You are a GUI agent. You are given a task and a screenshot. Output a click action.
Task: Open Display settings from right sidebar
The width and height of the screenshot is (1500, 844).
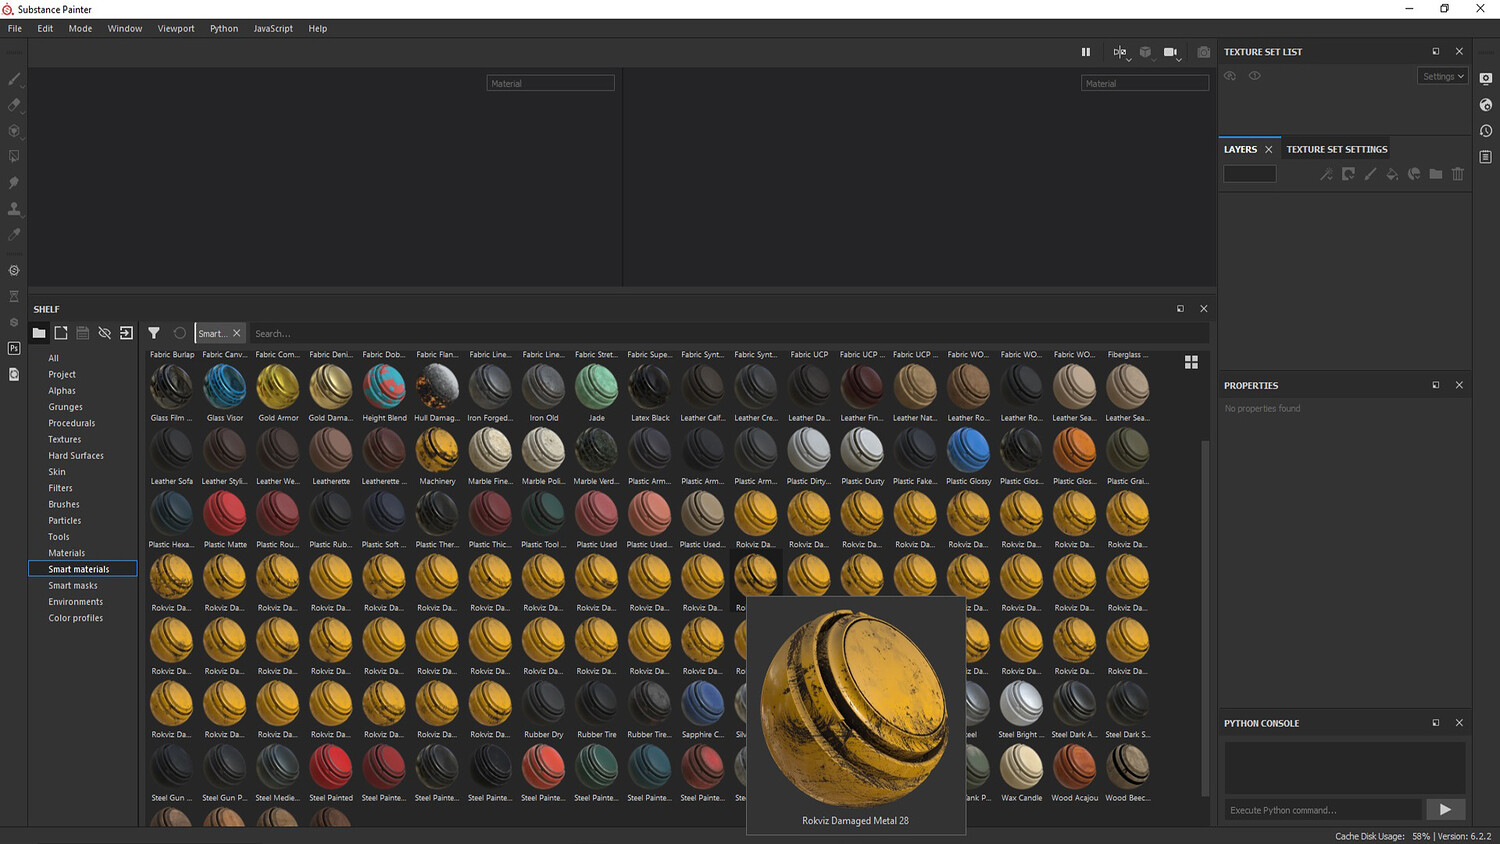pos(1486,79)
